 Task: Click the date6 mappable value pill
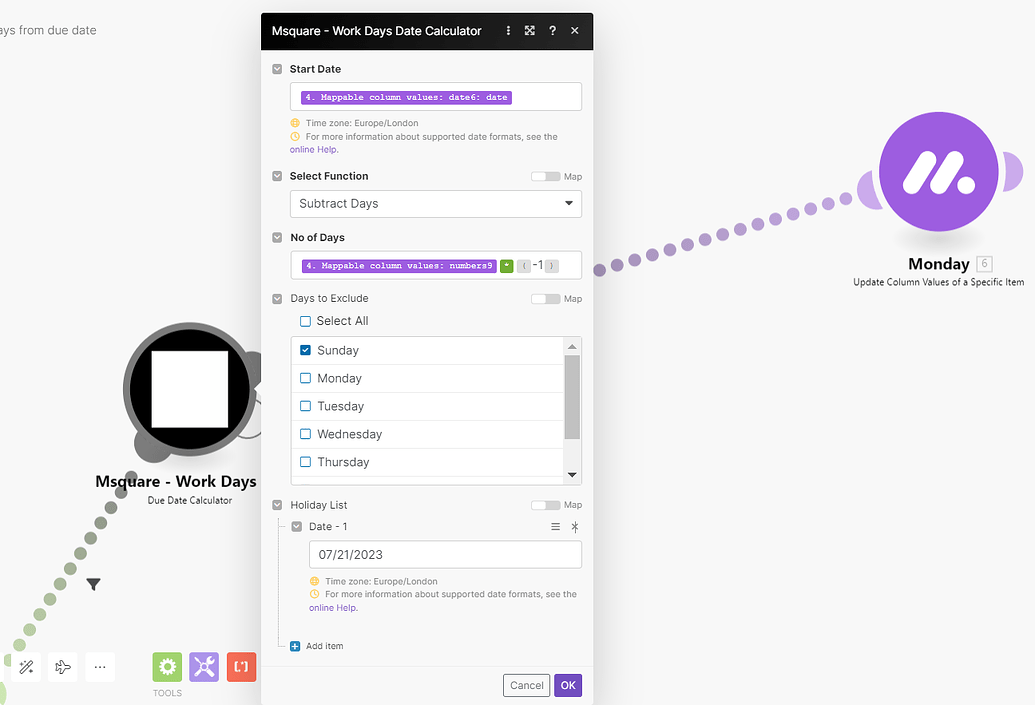407,97
